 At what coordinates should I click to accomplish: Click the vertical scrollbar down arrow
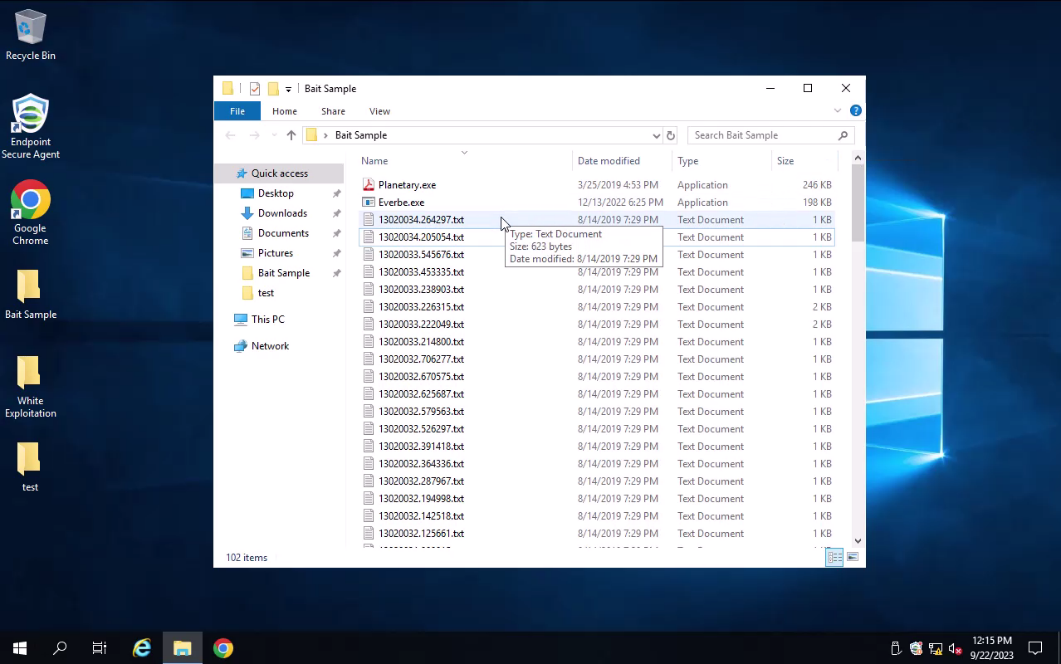(857, 540)
